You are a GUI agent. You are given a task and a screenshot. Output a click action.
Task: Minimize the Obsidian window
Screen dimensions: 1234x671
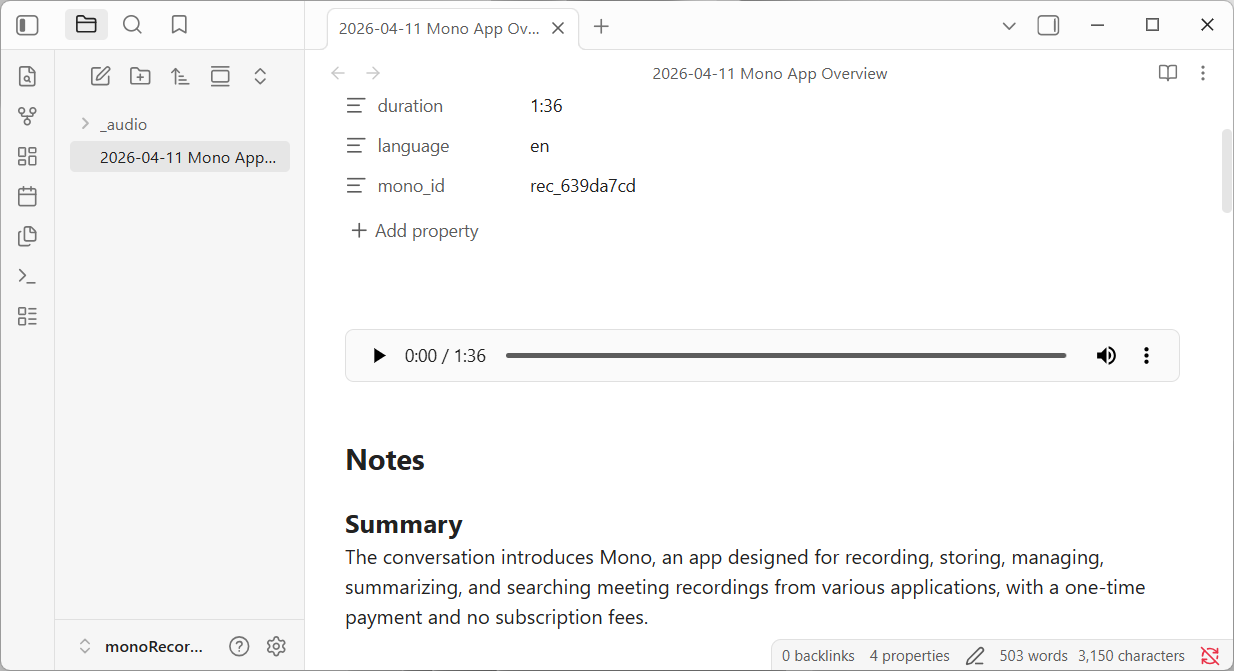pyautogui.click(x=1098, y=25)
